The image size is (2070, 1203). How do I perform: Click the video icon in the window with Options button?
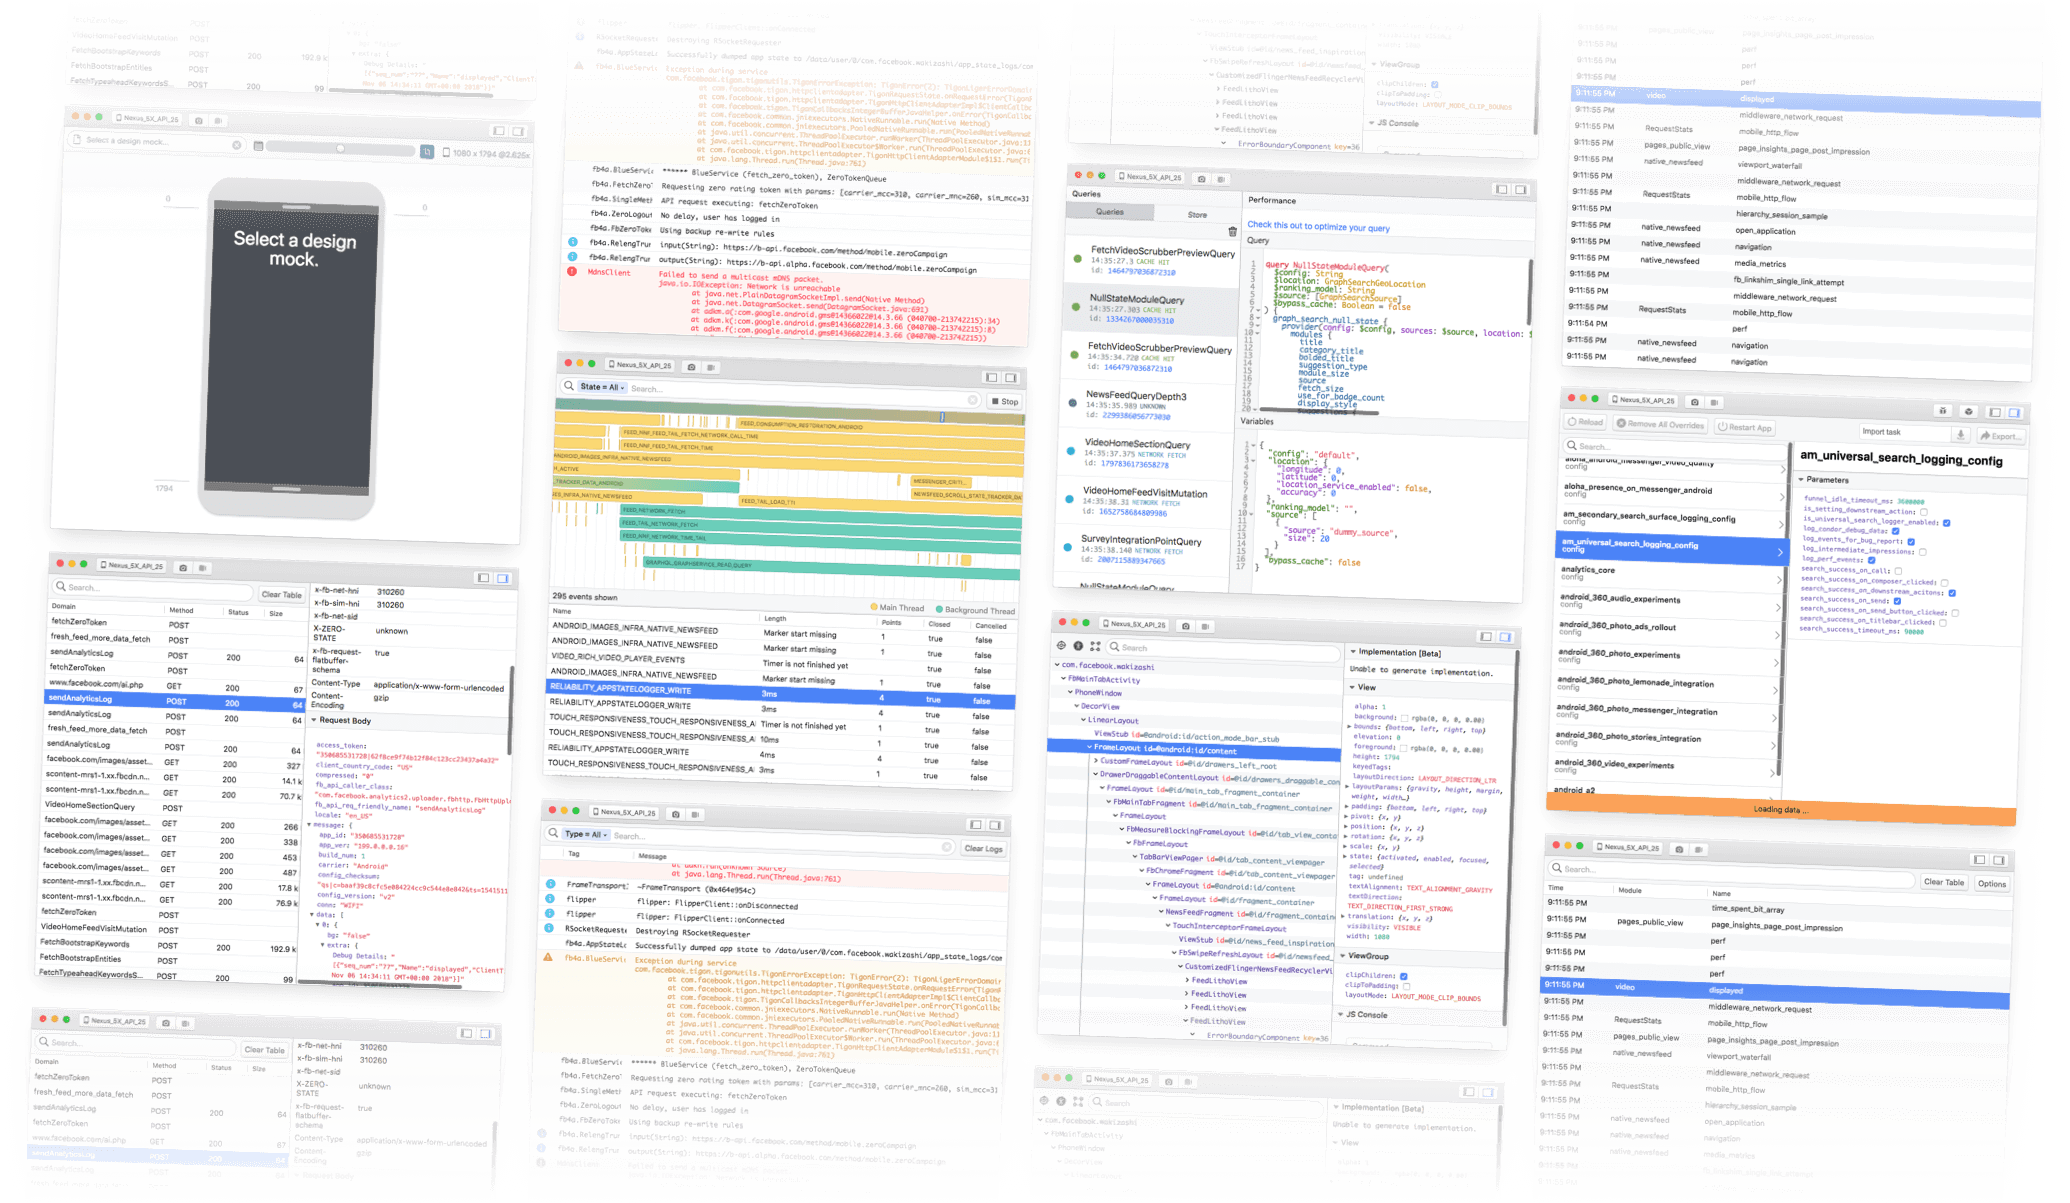coord(1699,849)
